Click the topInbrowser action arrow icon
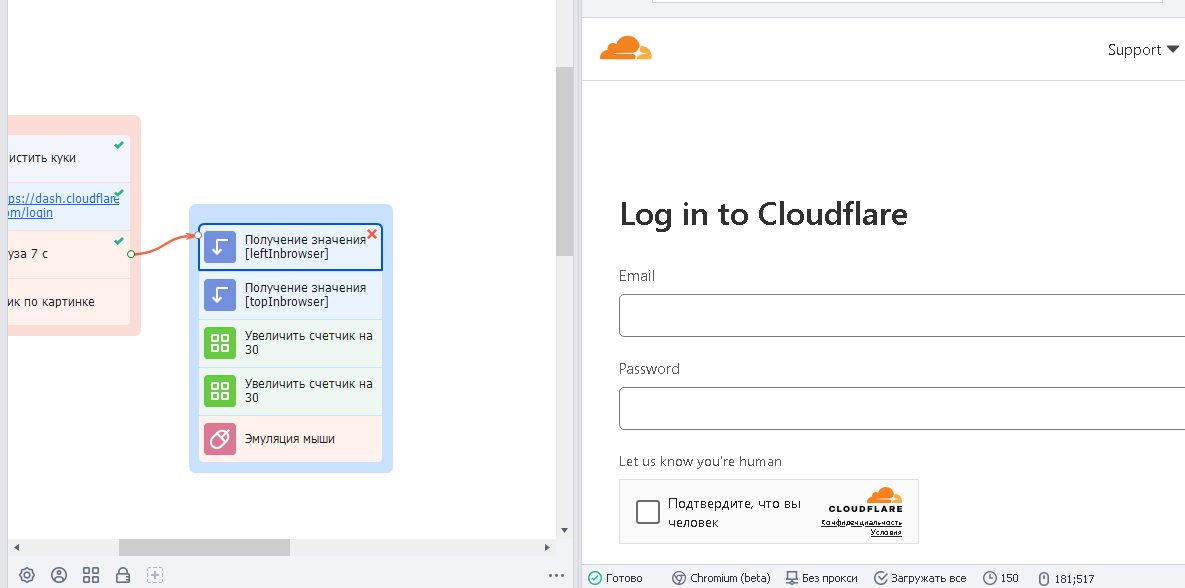The image size is (1185, 588). tap(220, 295)
